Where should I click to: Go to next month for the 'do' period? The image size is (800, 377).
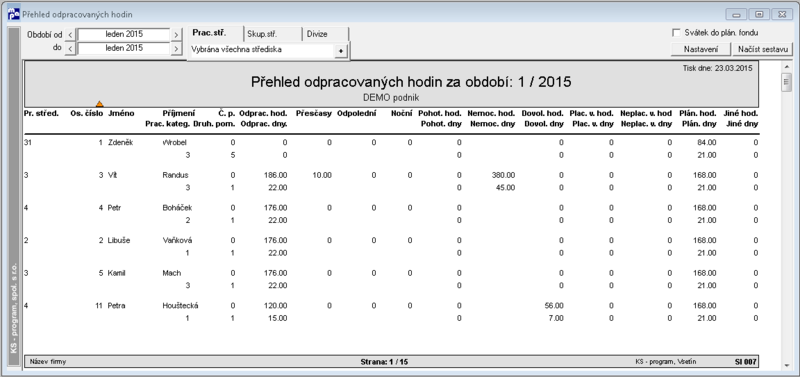tap(176, 48)
